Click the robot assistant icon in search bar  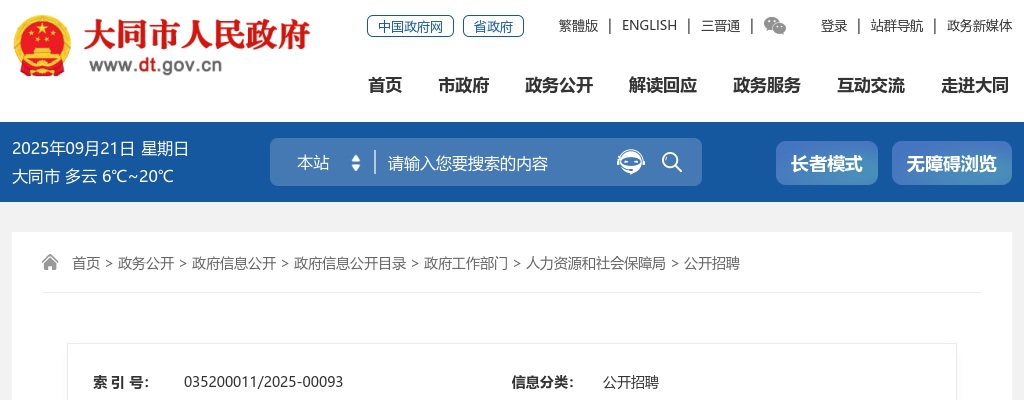point(630,162)
